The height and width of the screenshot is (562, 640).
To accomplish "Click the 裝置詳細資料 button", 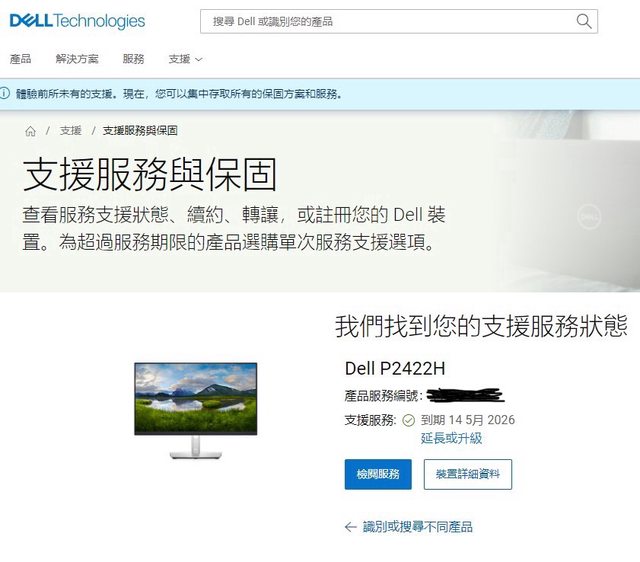I will (x=468, y=475).
